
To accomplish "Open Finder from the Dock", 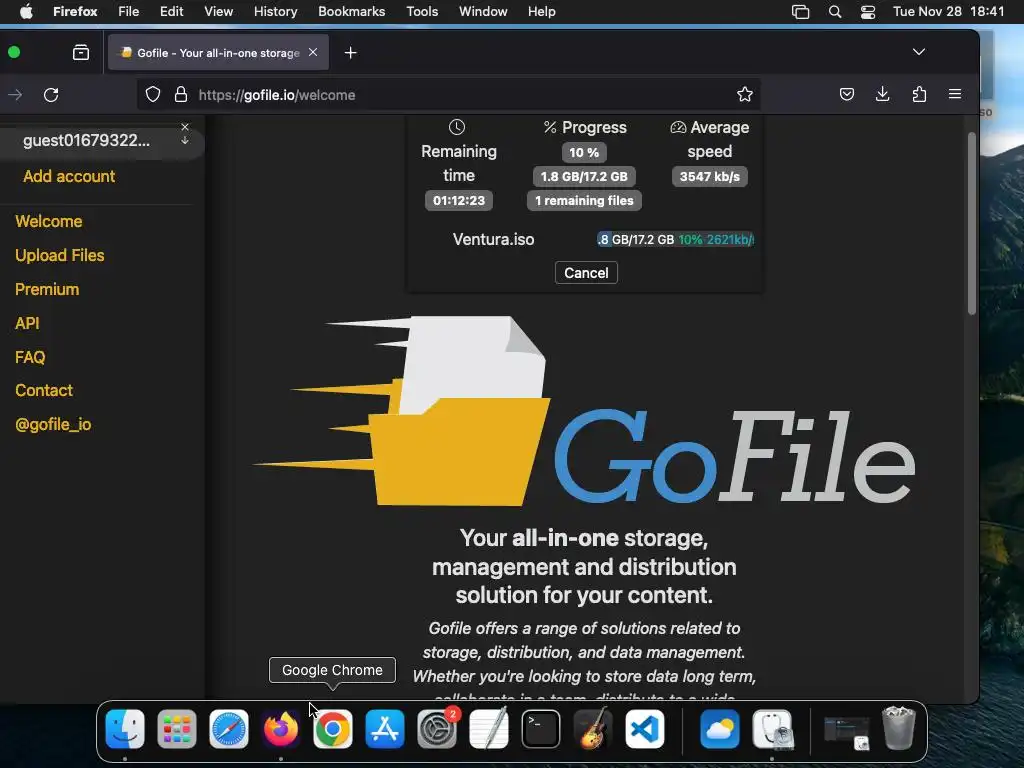I will tap(125, 729).
